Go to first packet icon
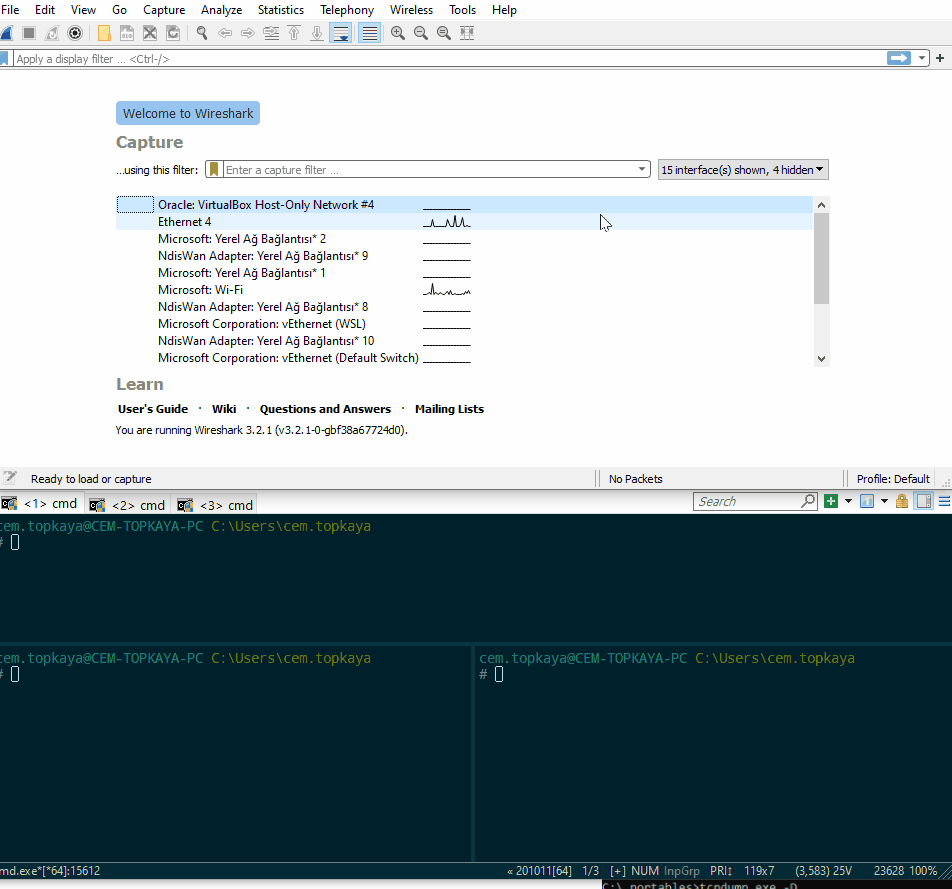 pos(294,33)
